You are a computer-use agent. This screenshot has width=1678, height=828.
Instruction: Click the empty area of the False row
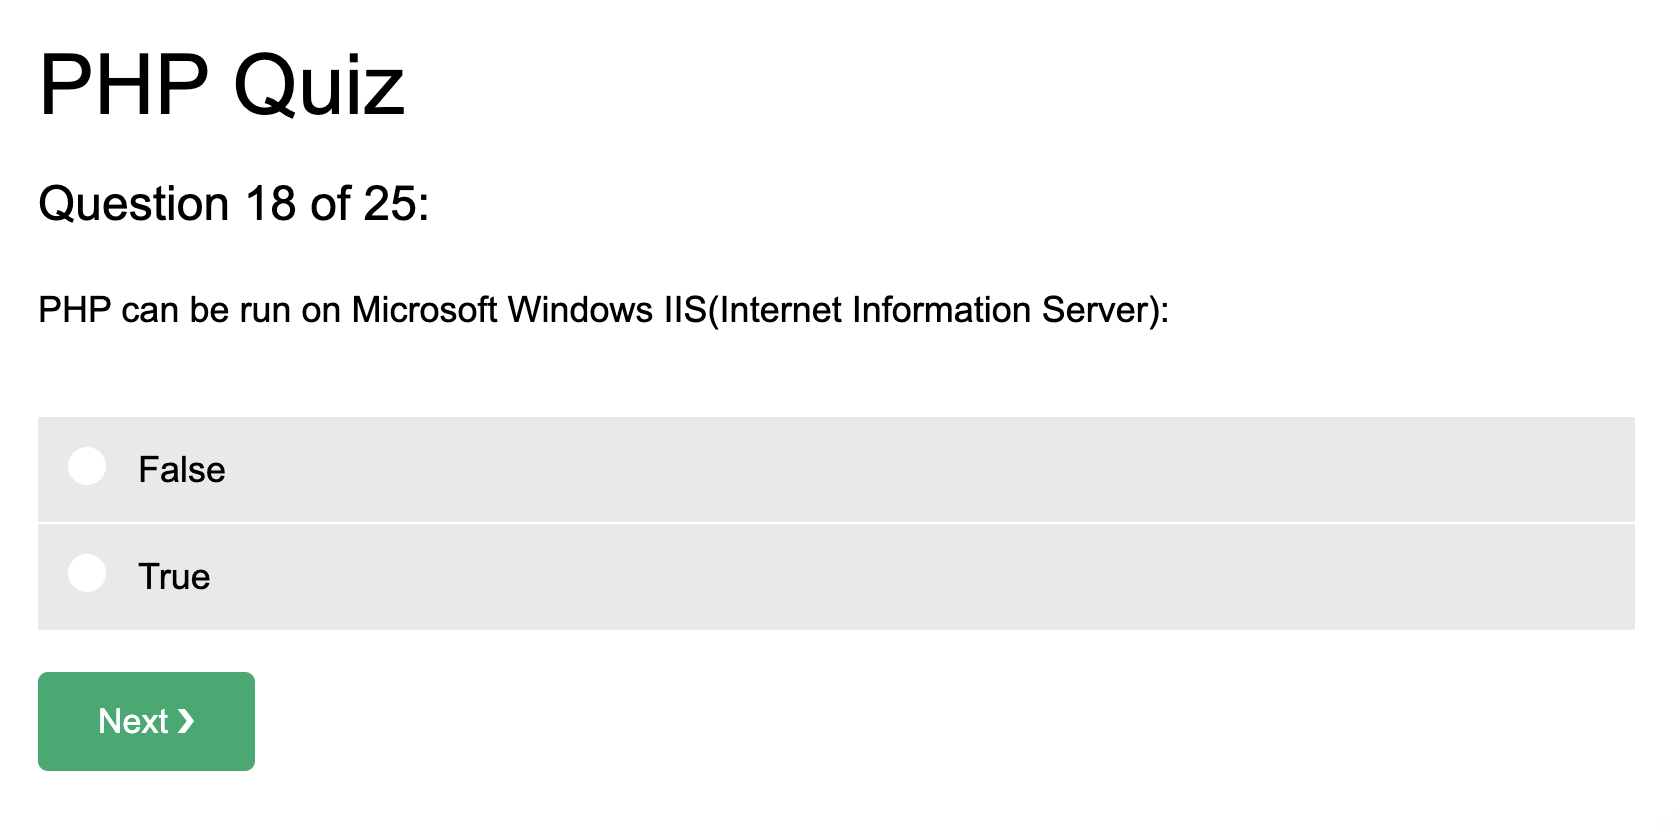pyautogui.click(x=930, y=470)
